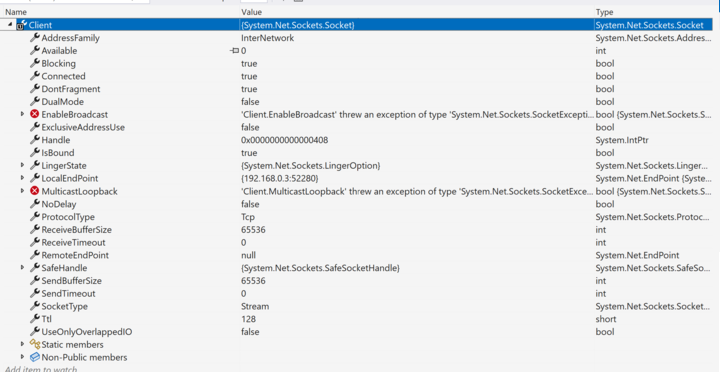Expand the LocalEndPoint property

(x=22, y=178)
